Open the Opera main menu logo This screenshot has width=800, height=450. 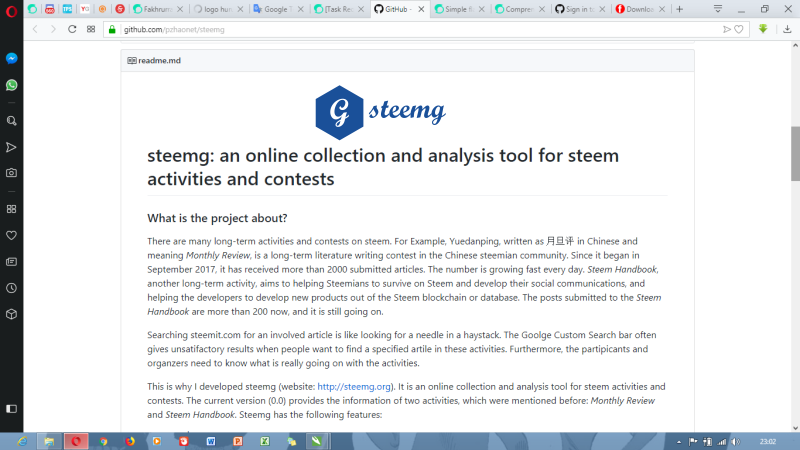click(11, 10)
